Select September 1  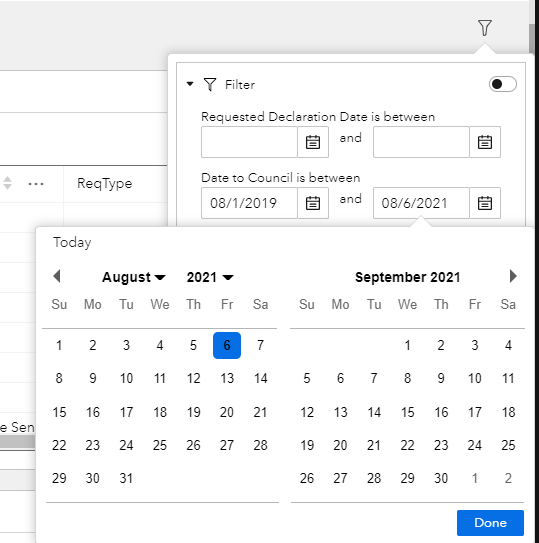407,345
